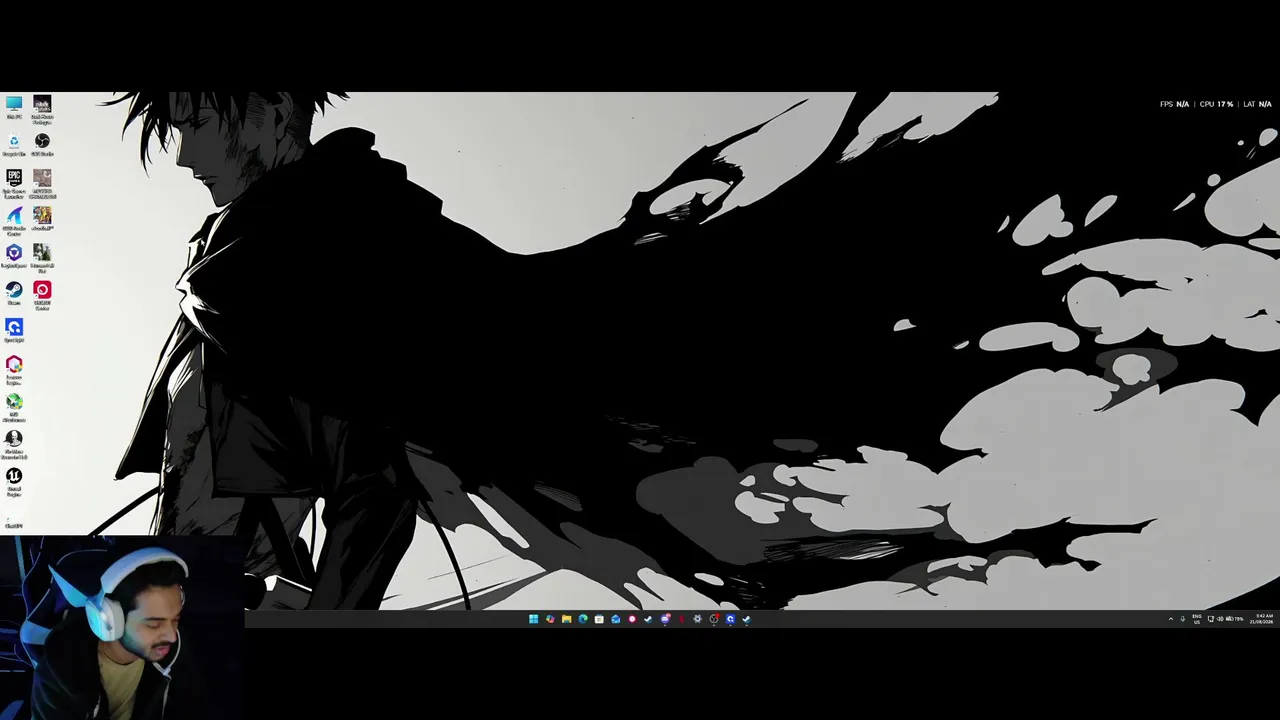The height and width of the screenshot is (720, 1280).
Task: Open the ENG US language switcher
Action: point(1197,620)
